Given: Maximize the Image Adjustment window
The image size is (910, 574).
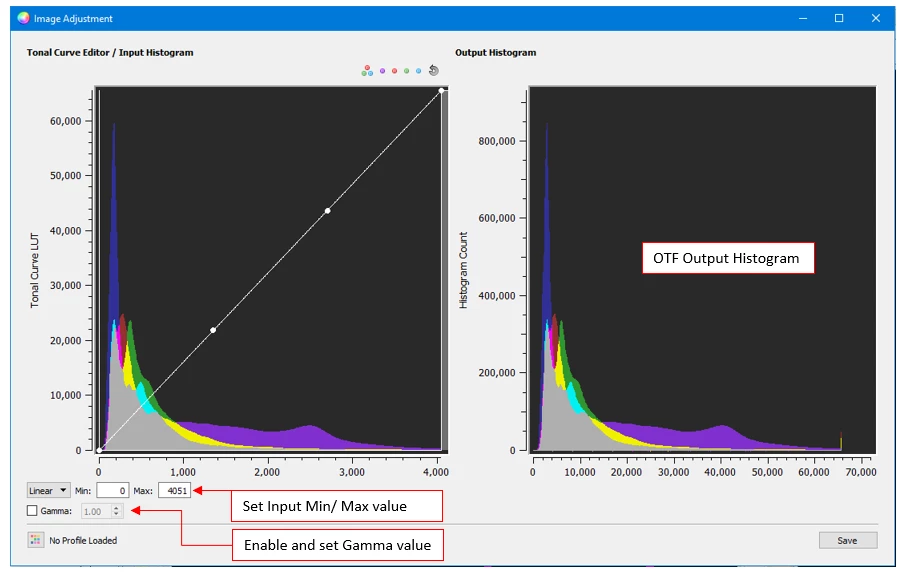Looking at the screenshot, I should pos(839,18).
